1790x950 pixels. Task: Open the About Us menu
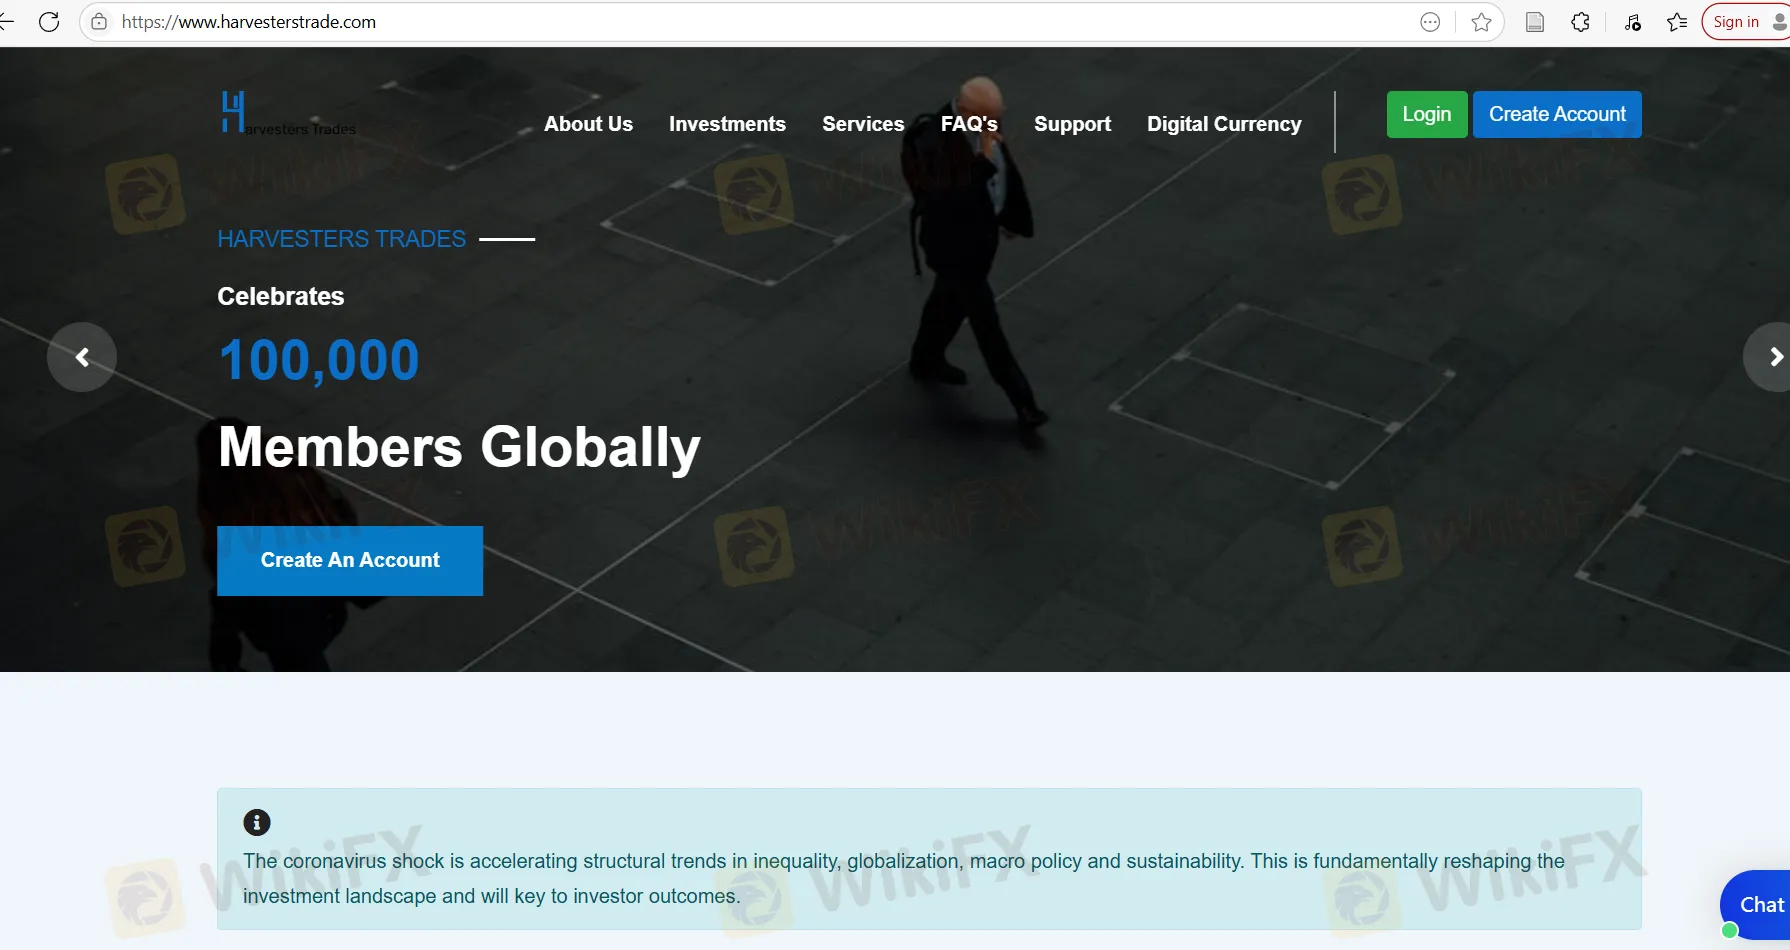[x=588, y=124]
